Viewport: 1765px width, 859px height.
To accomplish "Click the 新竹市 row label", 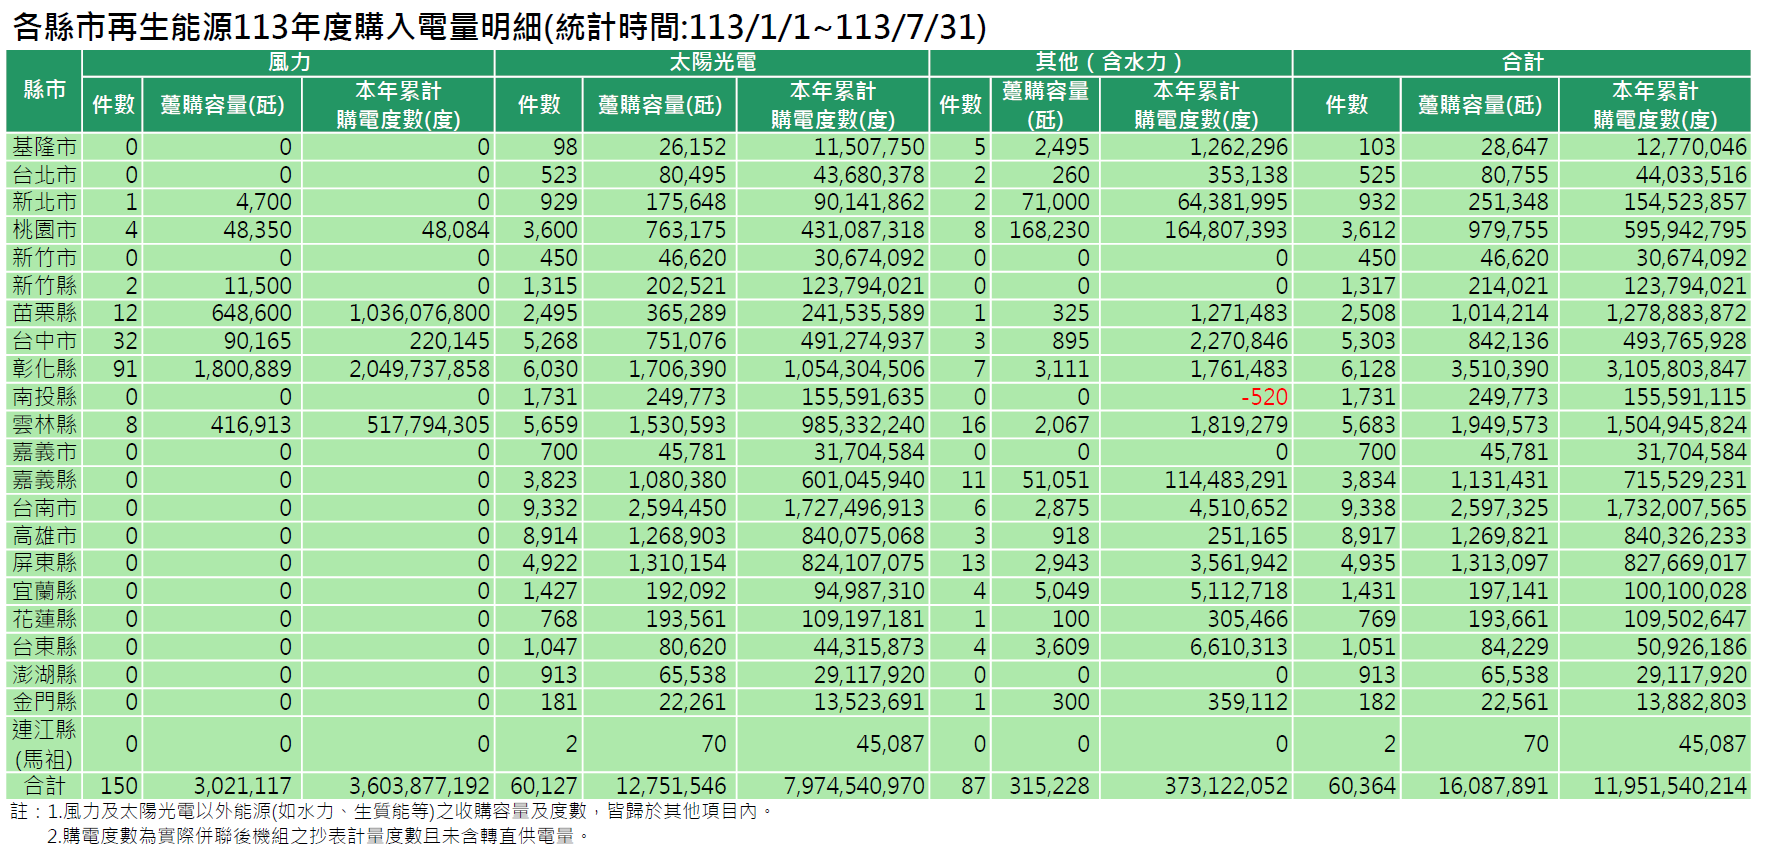I will click(44, 258).
